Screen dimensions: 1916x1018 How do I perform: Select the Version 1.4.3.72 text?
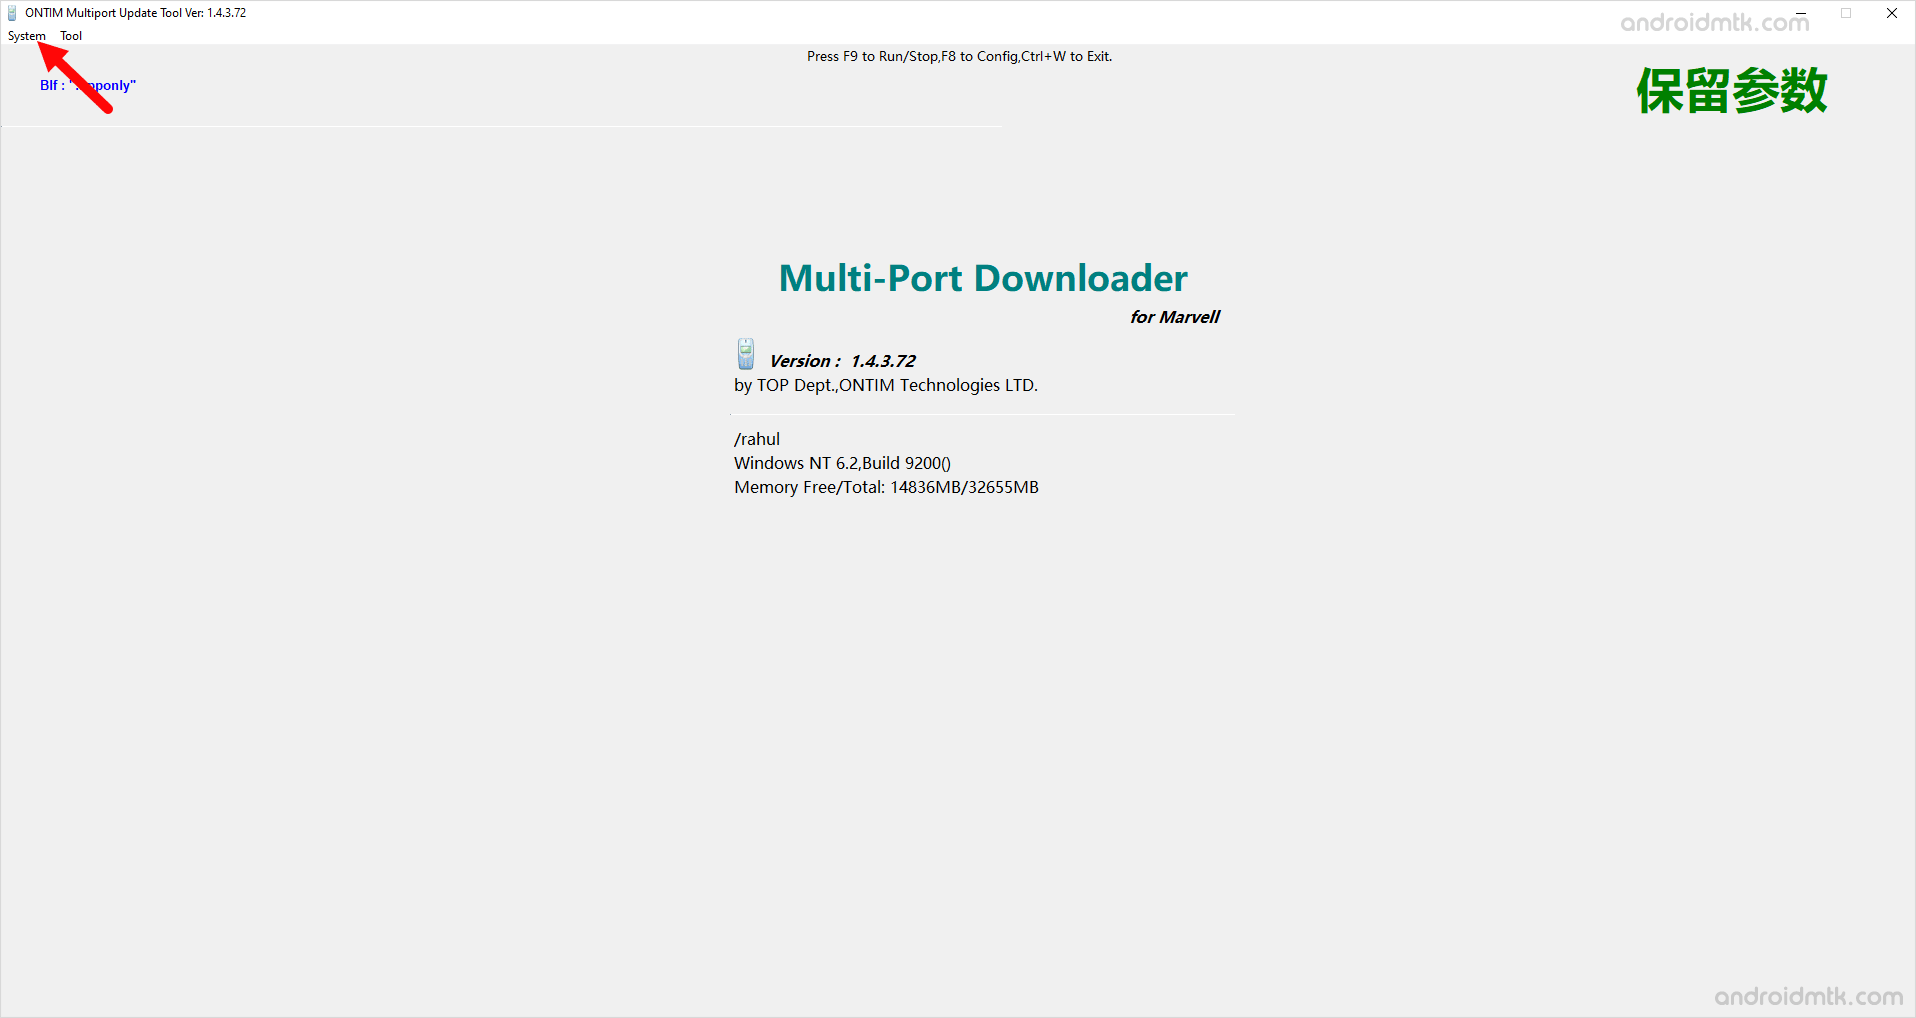coord(842,360)
